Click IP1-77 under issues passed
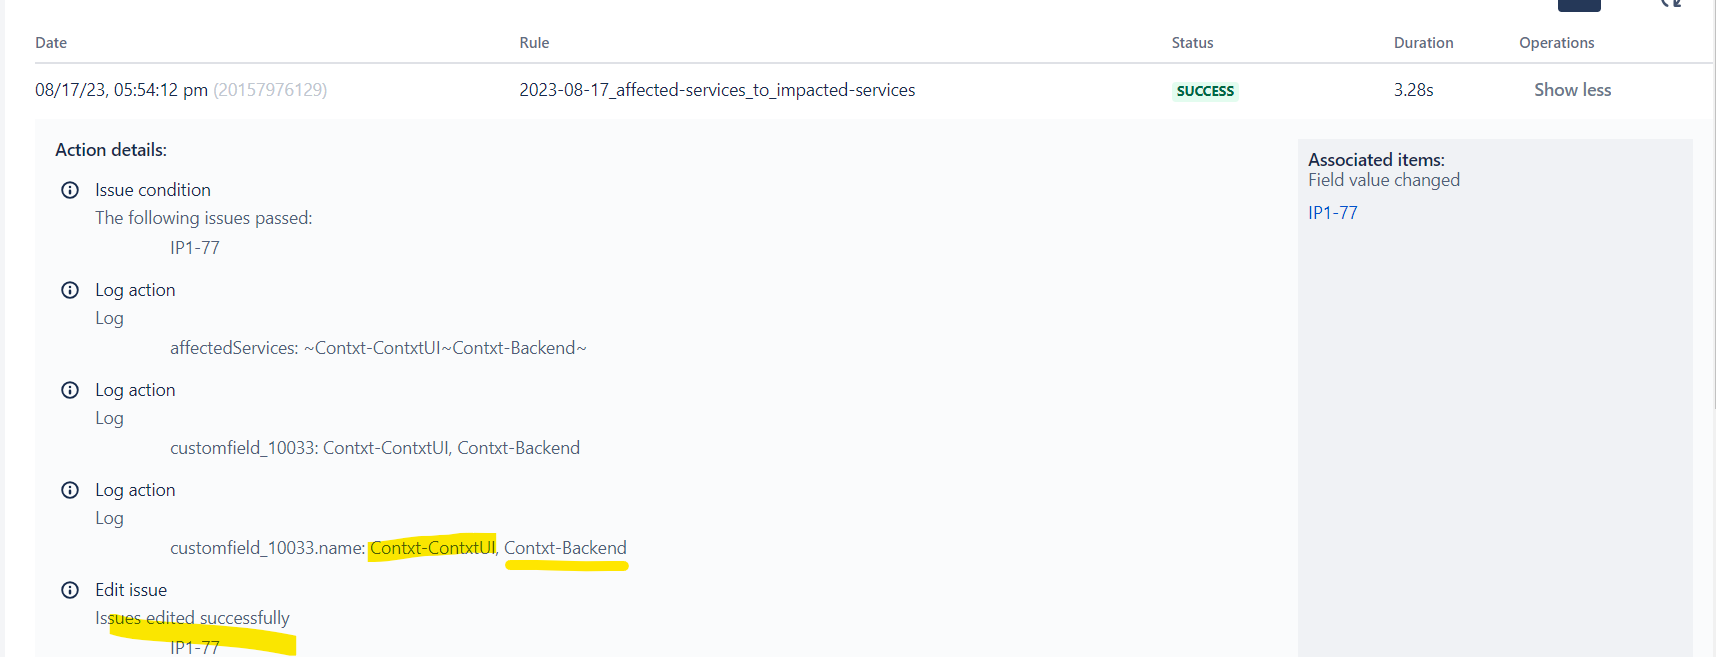1716x657 pixels. click(x=195, y=248)
